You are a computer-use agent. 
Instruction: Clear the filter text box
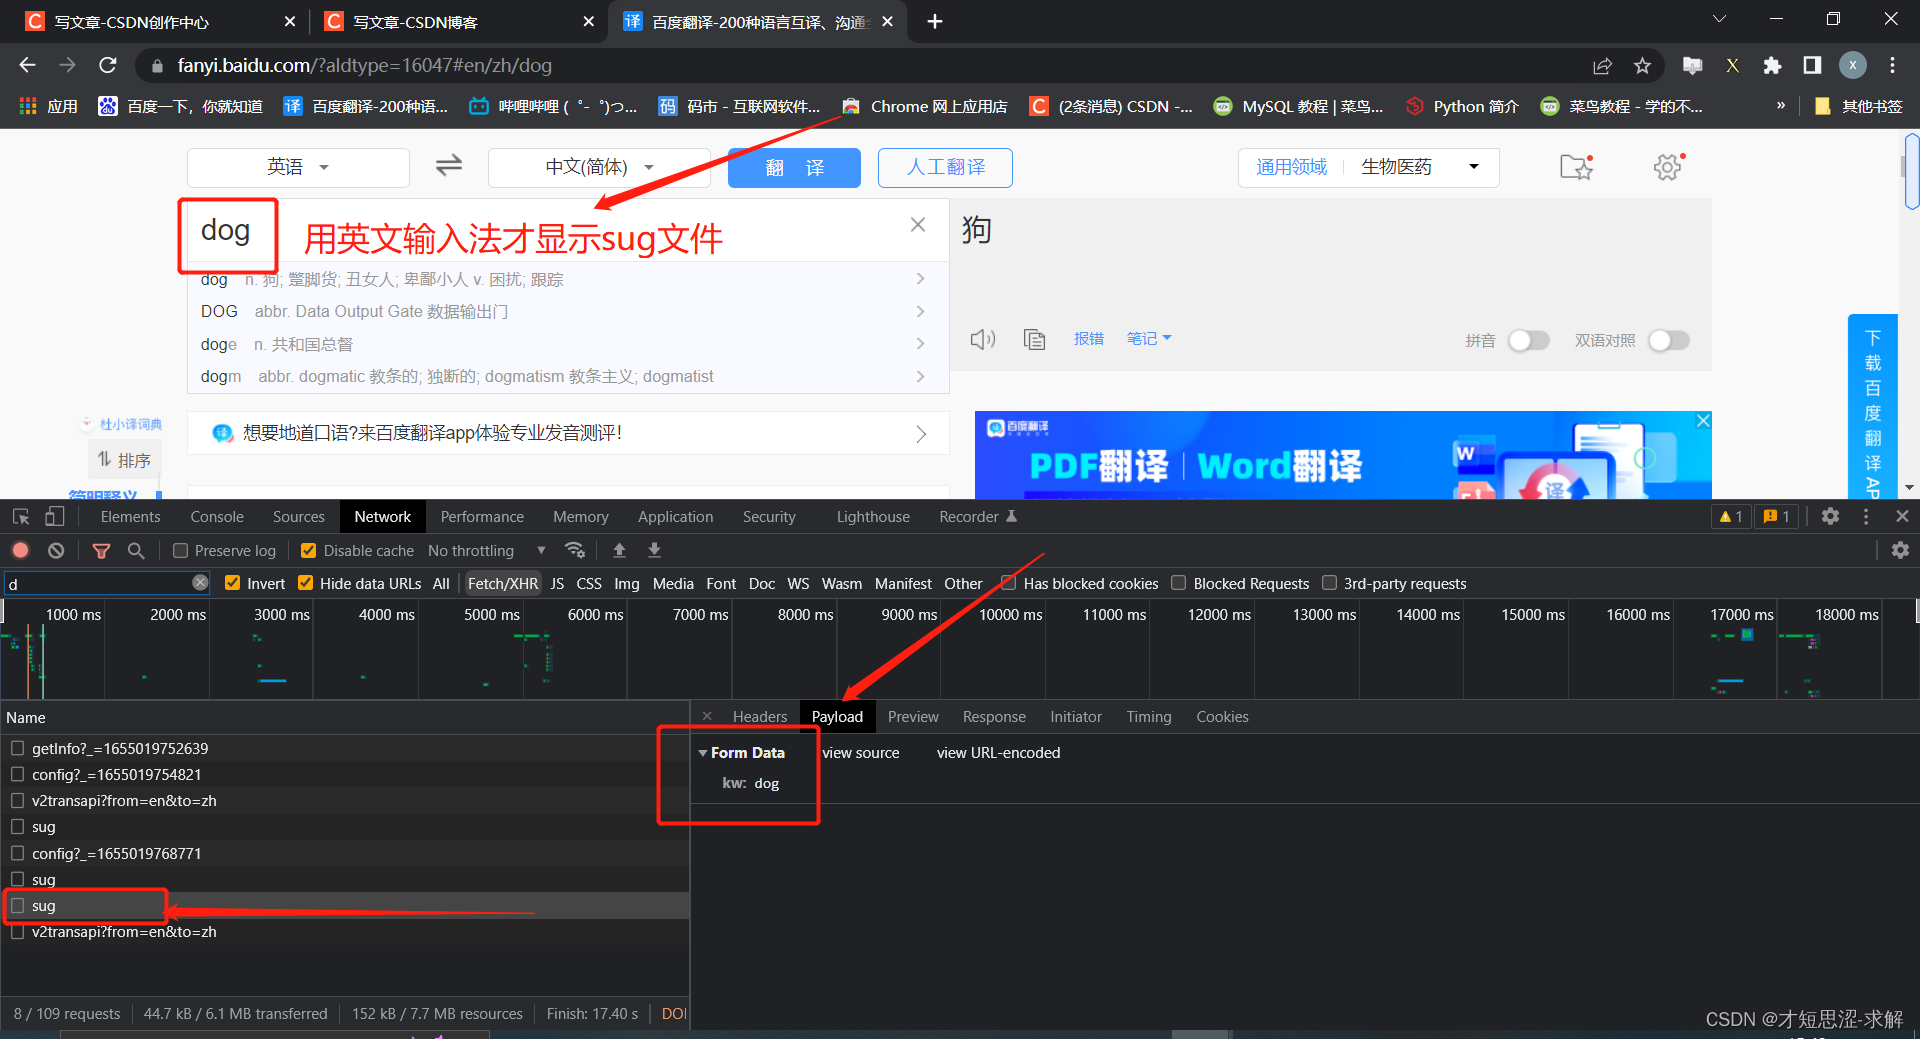pyautogui.click(x=200, y=583)
